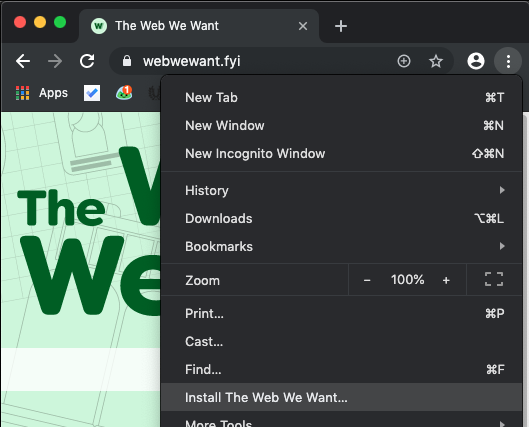
Task: Increase zoom with plus button
Action: pos(446,280)
